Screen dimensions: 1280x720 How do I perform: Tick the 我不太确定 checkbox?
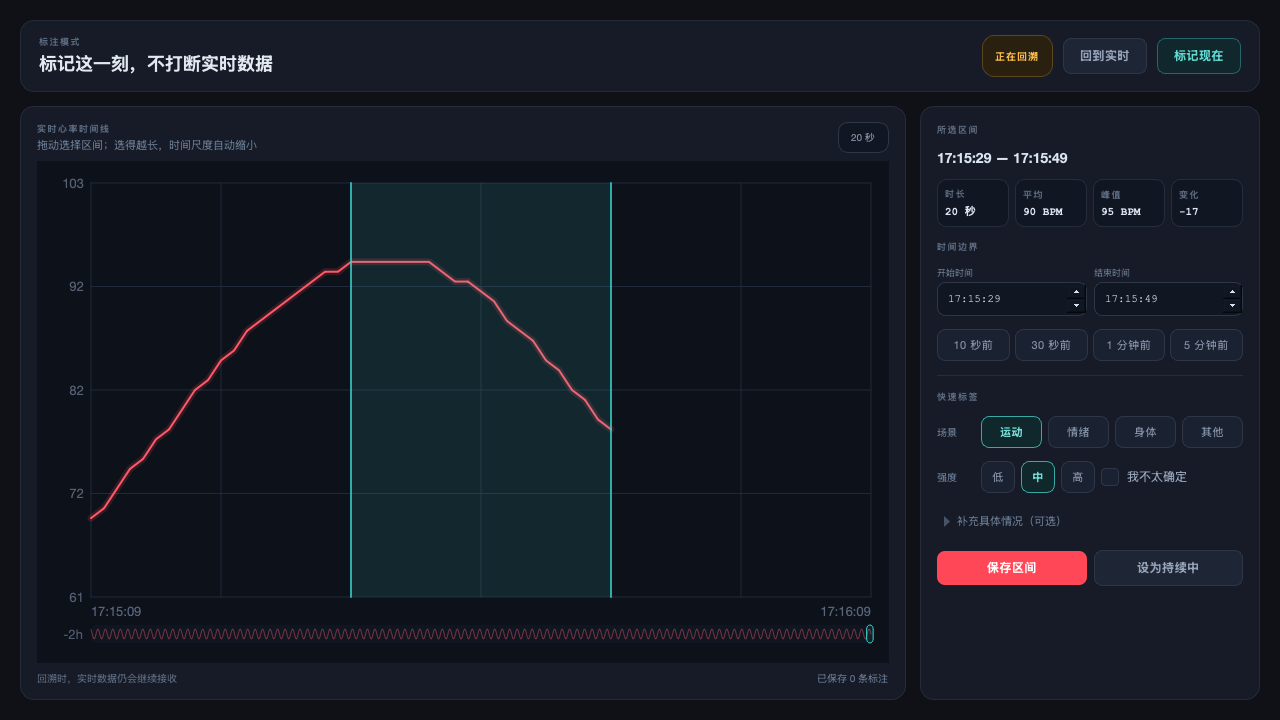1110,477
